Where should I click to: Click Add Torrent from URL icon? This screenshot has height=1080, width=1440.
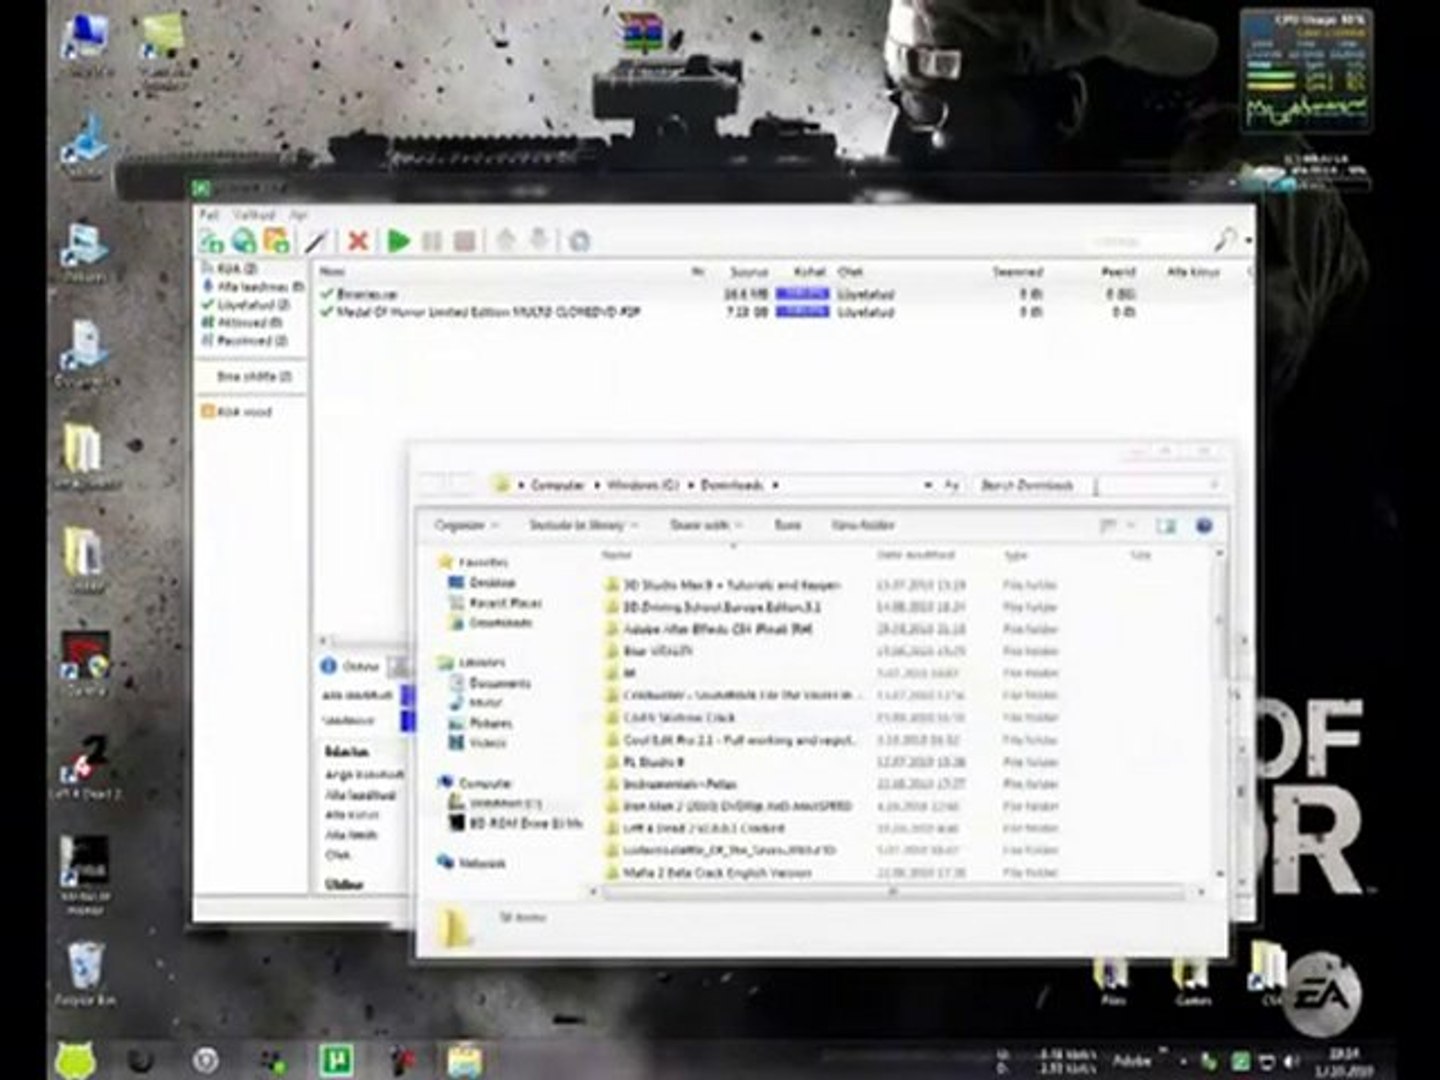[243, 240]
